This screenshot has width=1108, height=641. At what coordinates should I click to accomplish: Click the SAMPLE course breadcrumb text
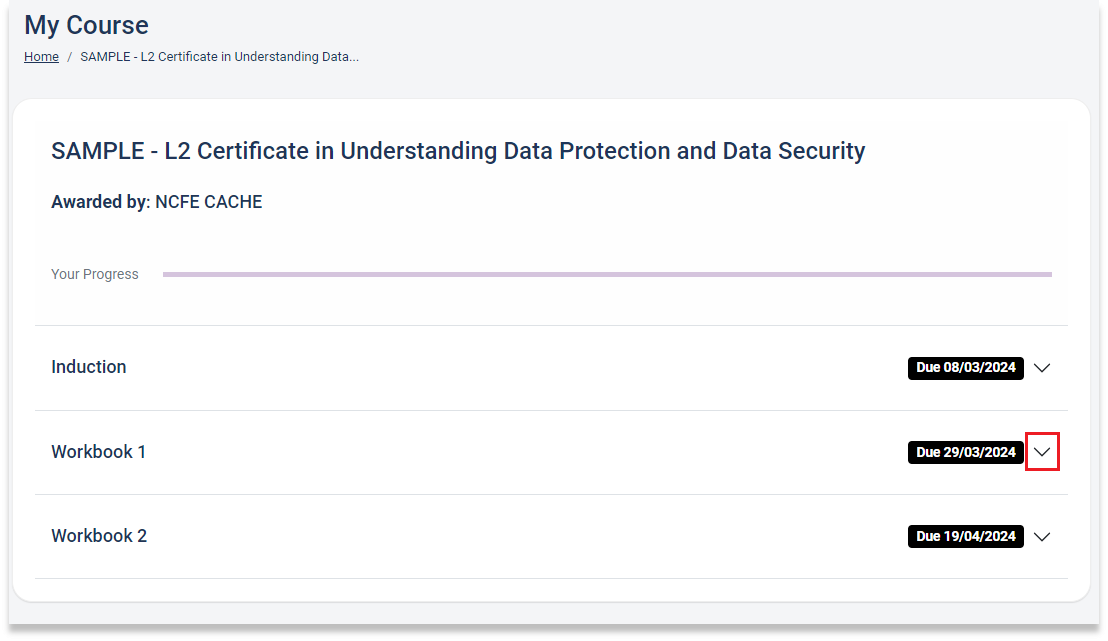coord(219,57)
